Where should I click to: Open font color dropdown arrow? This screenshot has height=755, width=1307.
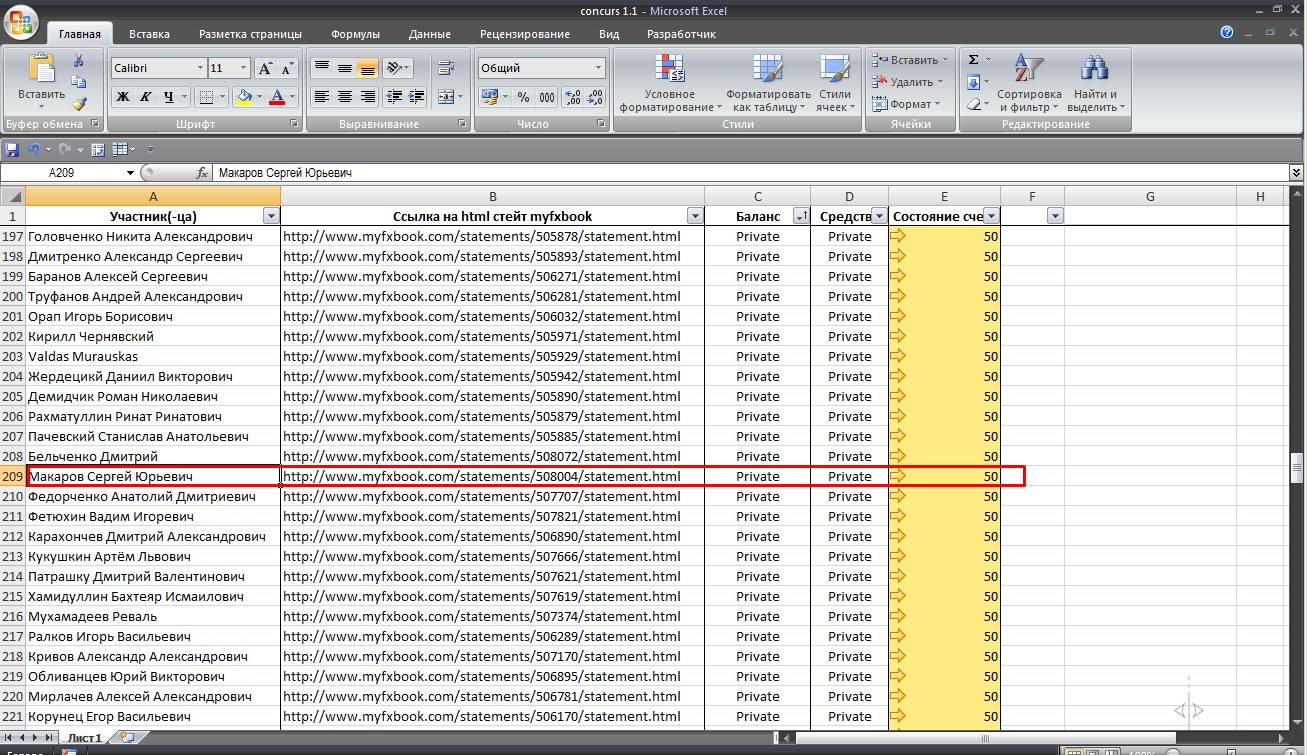point(293,97)
